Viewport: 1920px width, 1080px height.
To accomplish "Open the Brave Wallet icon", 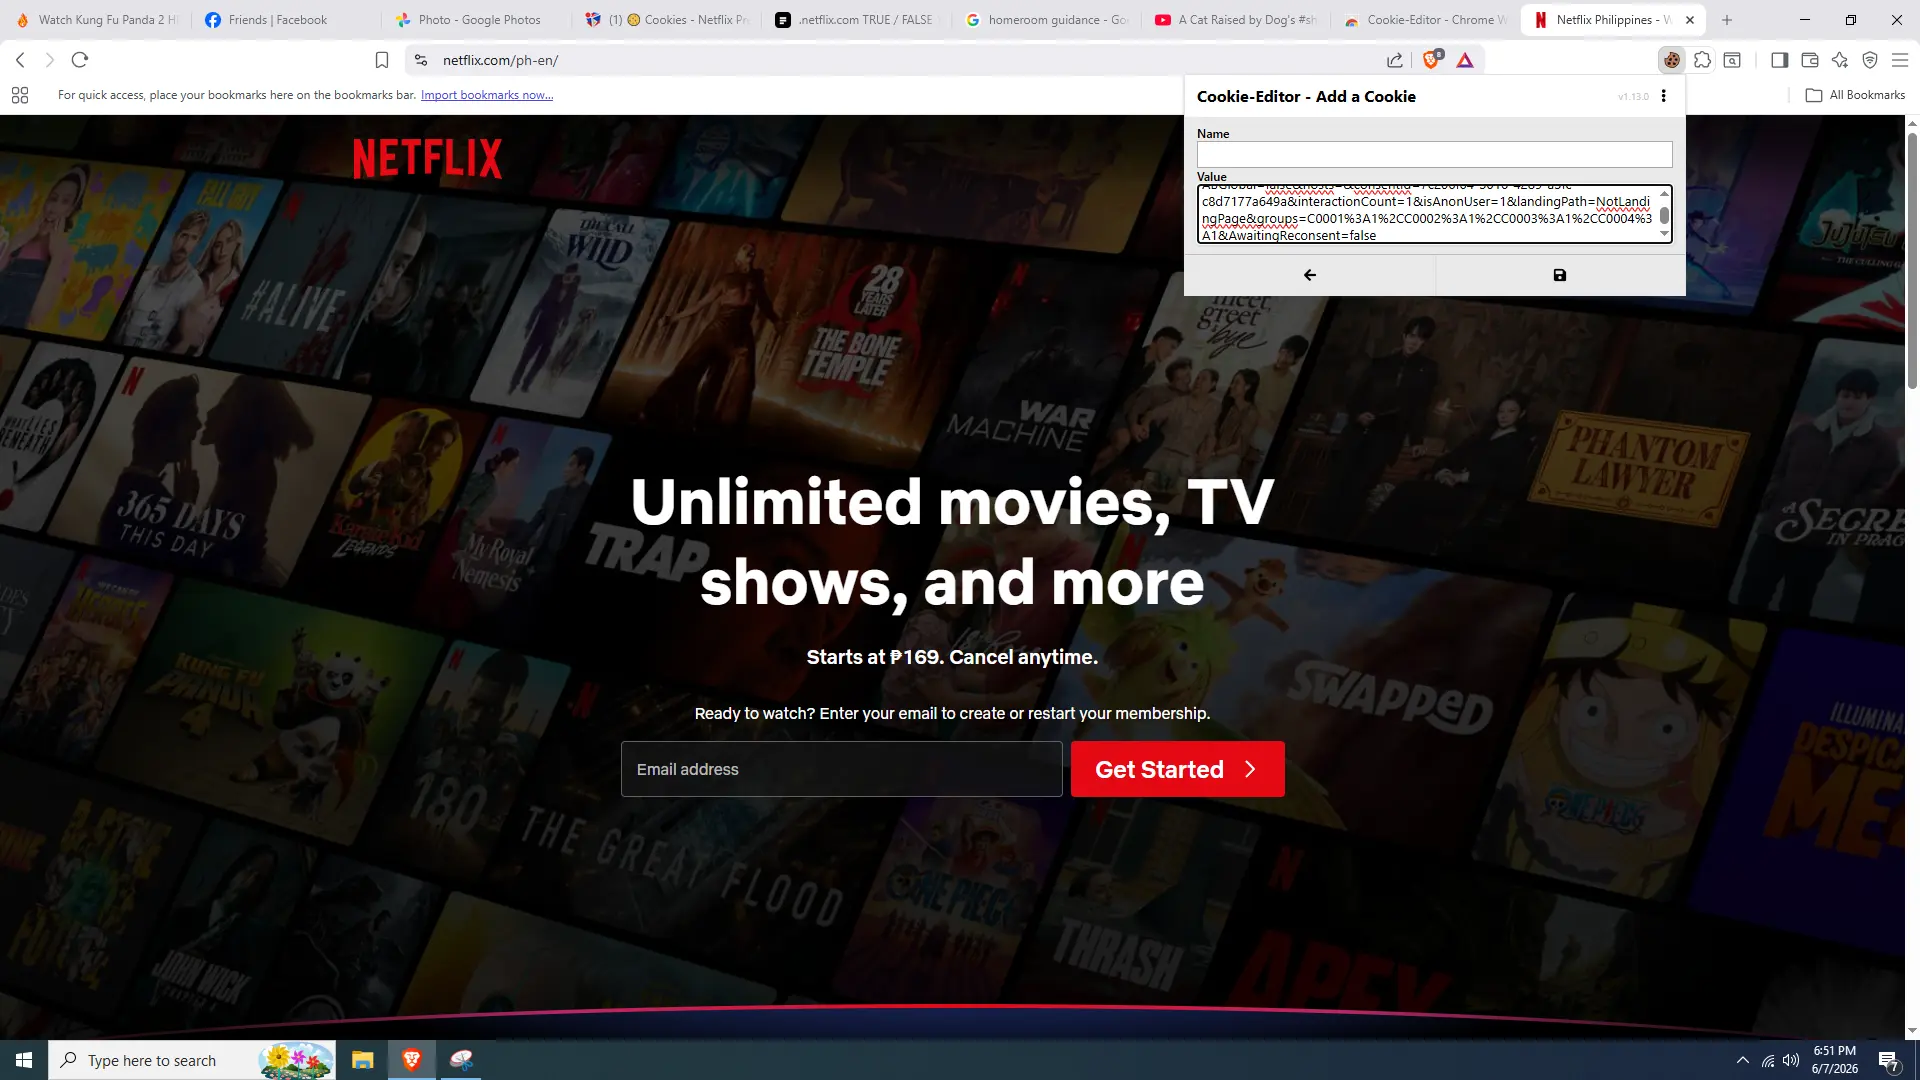I will click(1809, 60).
